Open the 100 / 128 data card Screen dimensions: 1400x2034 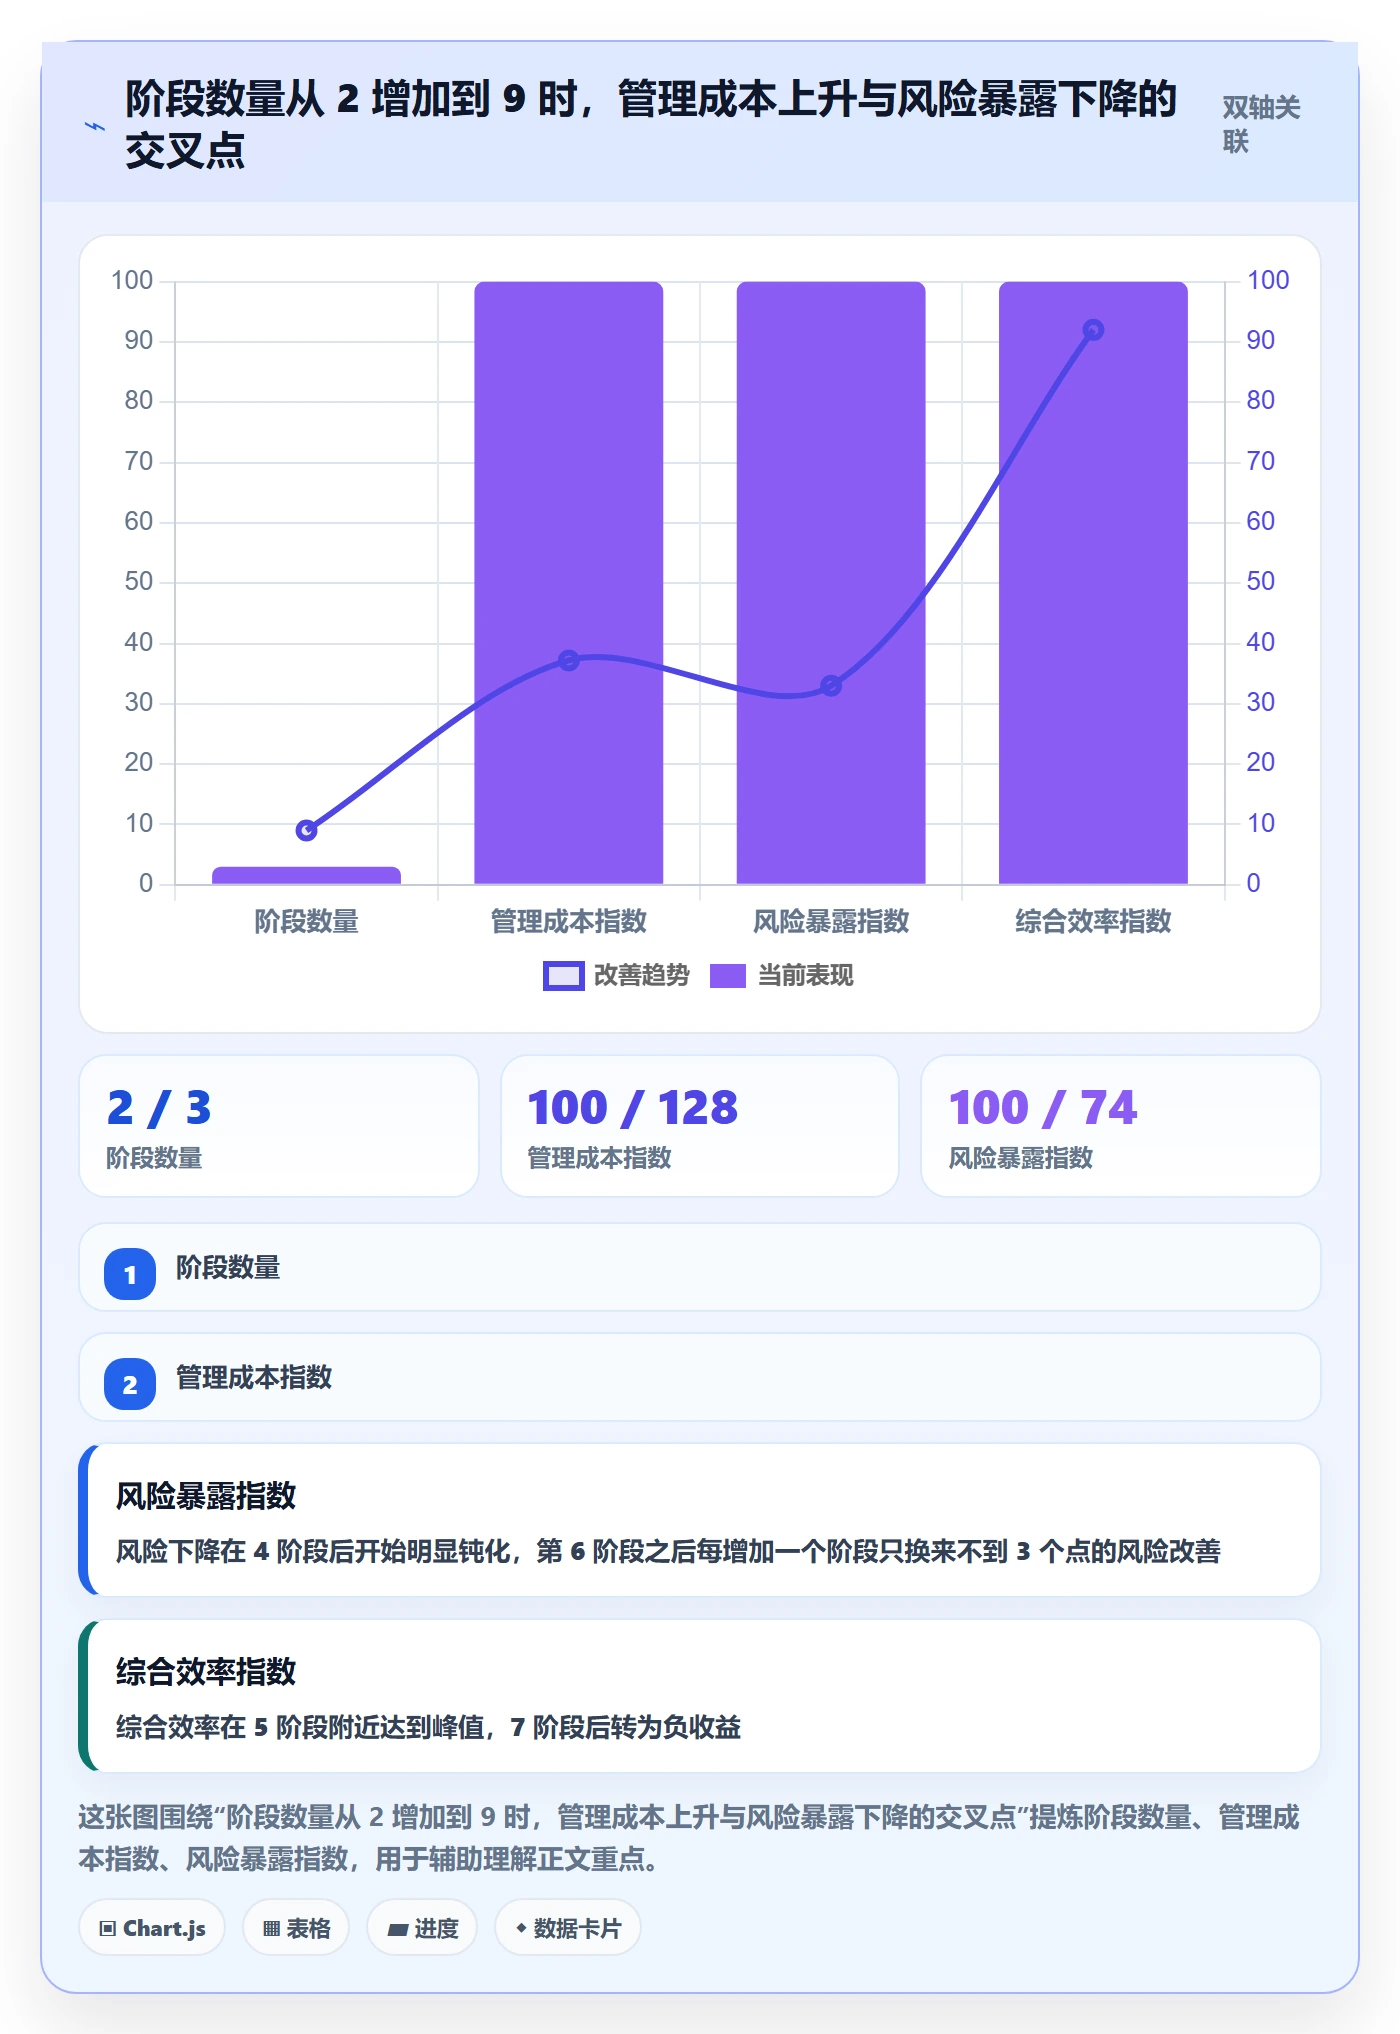point(700,1126)
